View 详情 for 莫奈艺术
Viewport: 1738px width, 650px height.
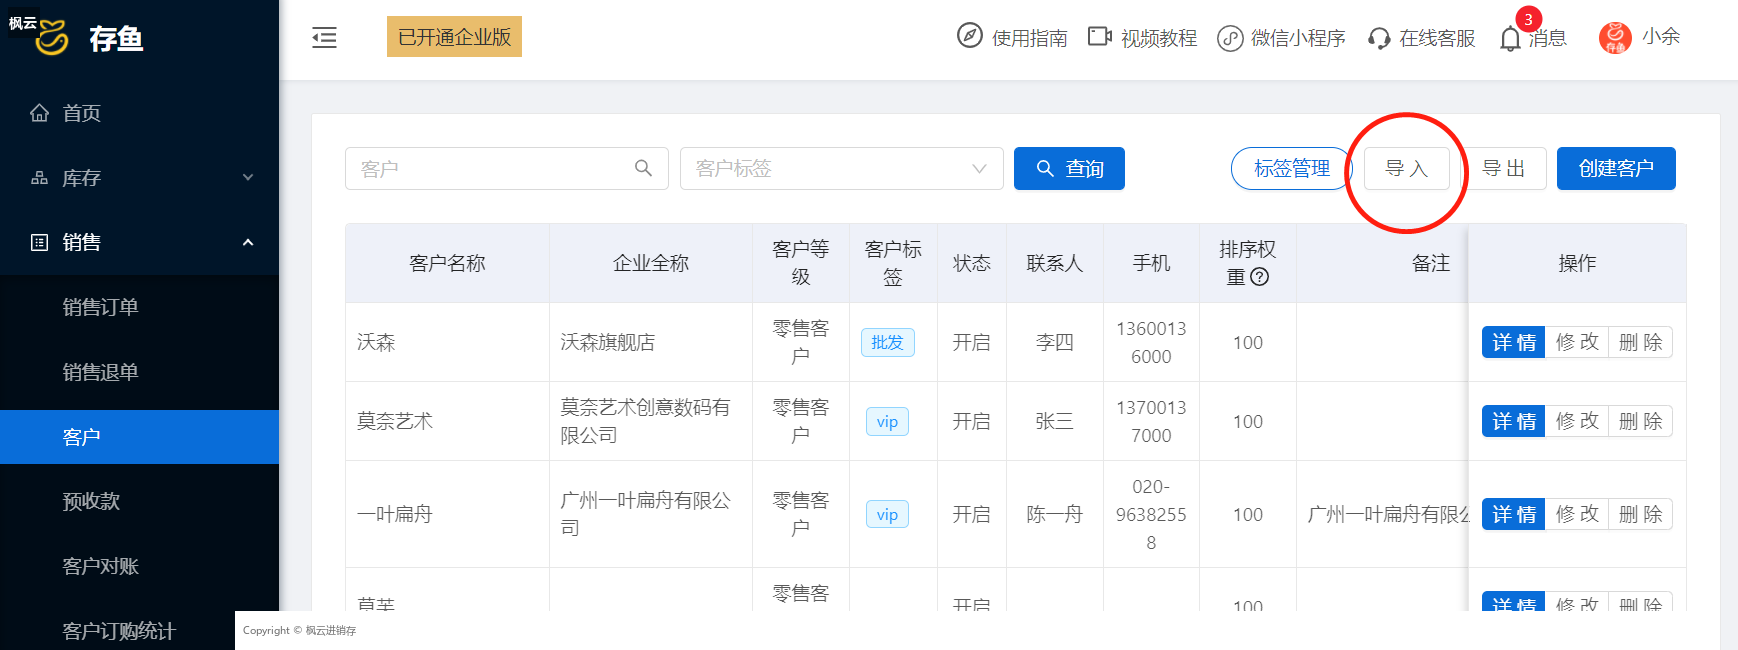pos(1513,421)
